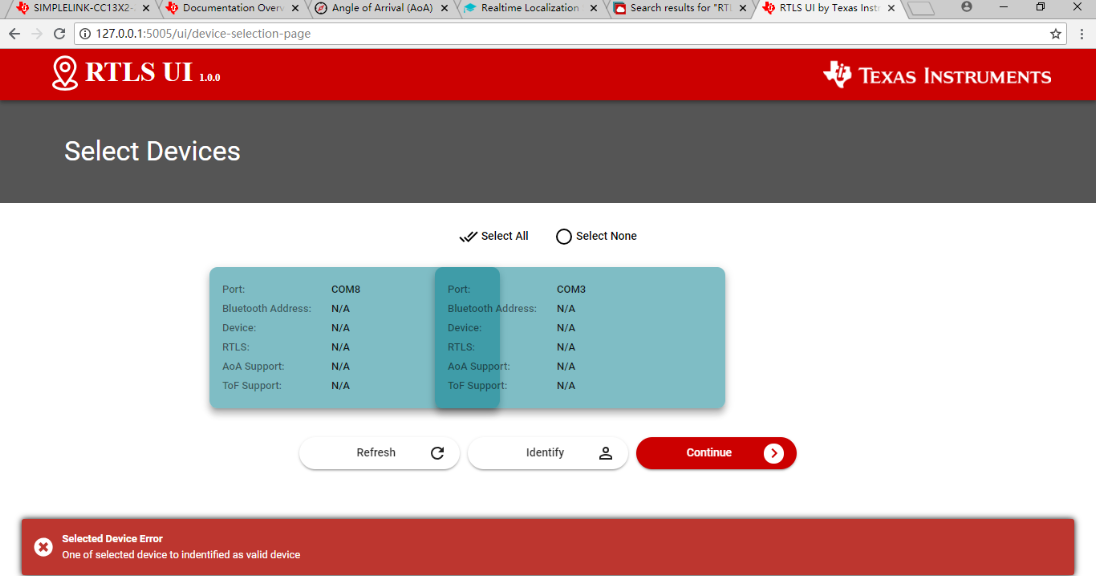Switch to the Angle of Arrival (AoA) tab

[x=382, y=8]
